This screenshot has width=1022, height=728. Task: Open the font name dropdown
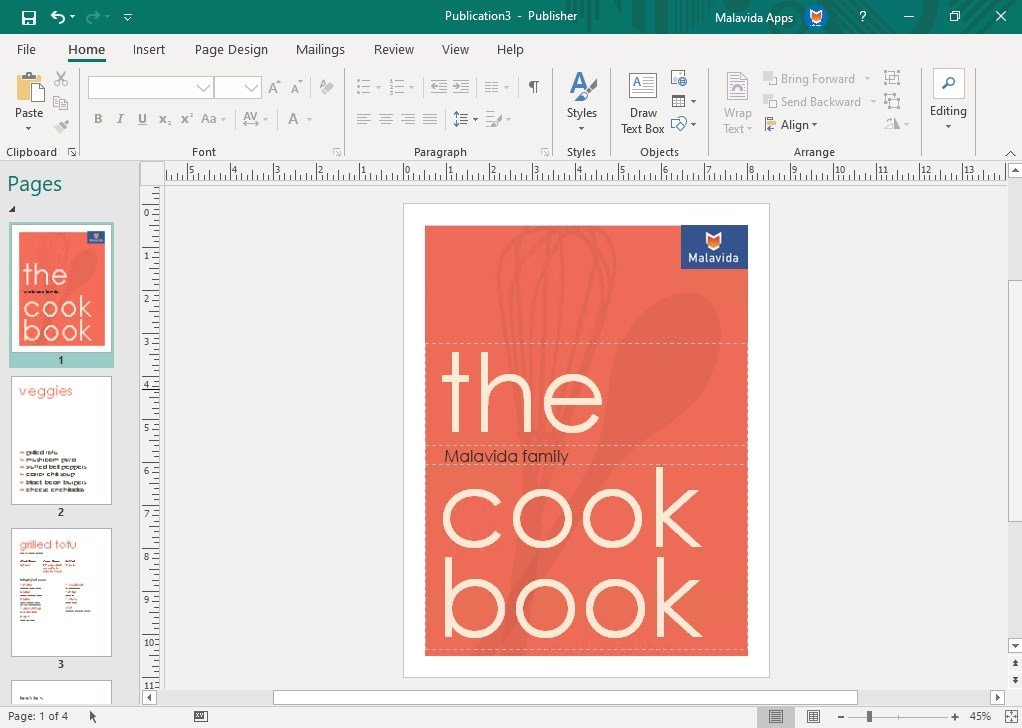tap(204, 87)
